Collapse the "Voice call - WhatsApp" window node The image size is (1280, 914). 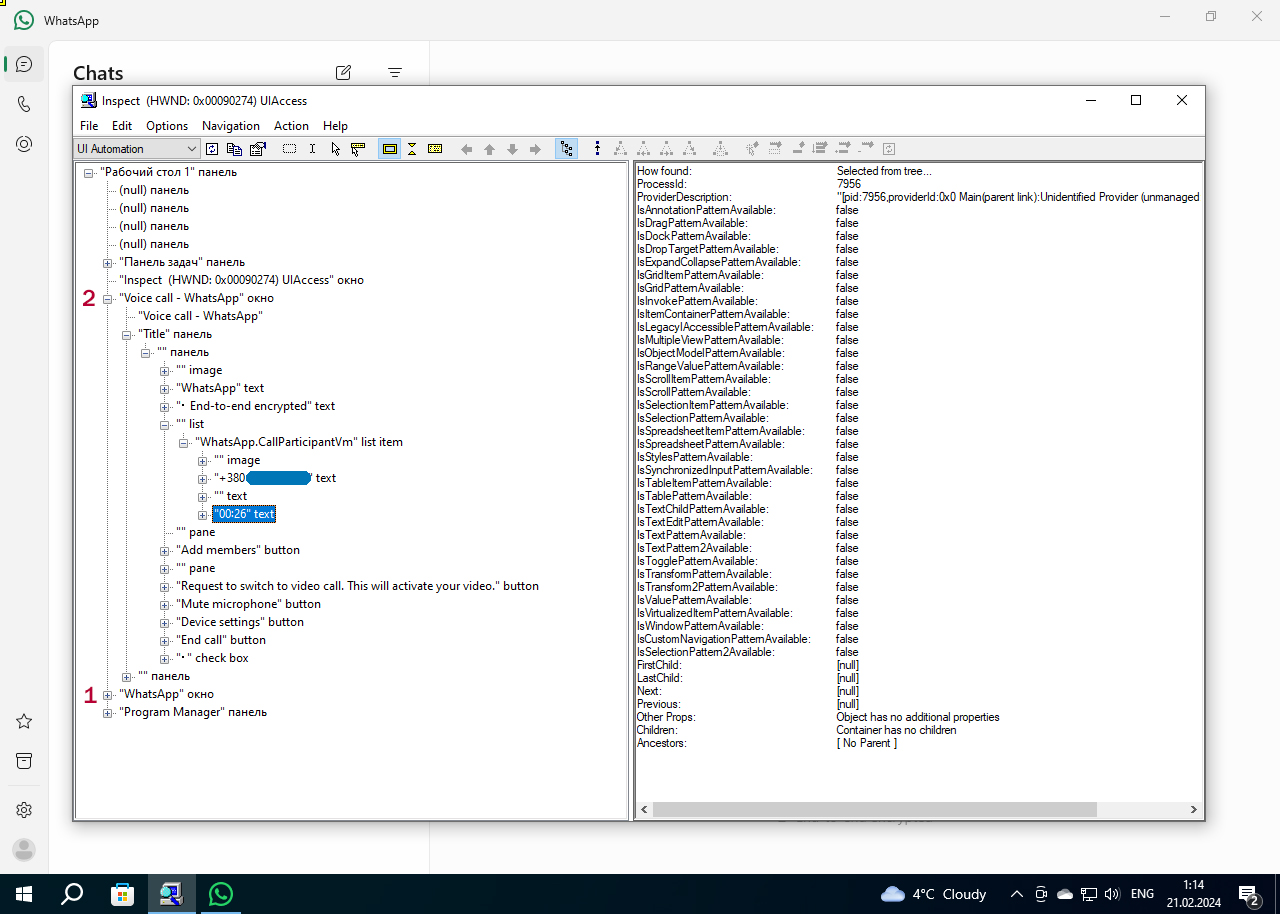108,298
